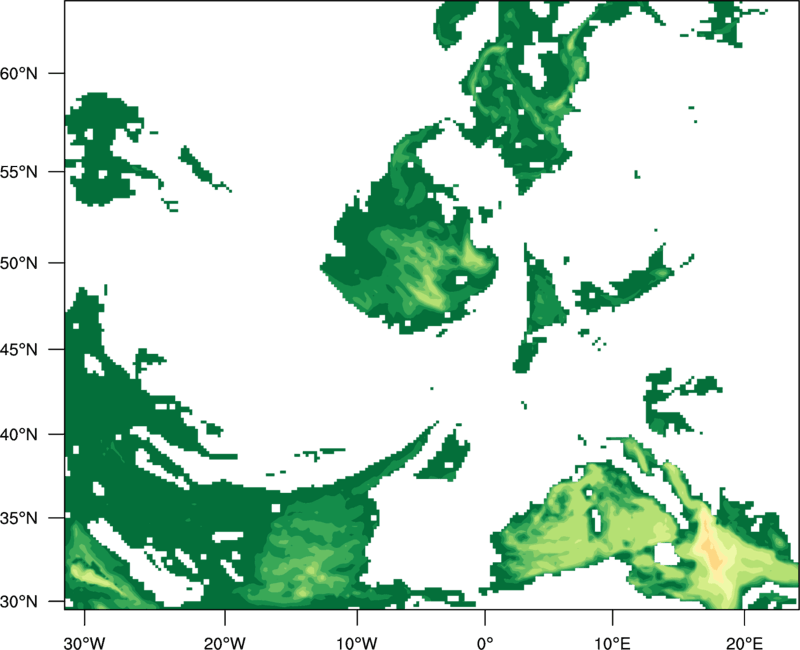
Task: Click the 0° longitude label
Action: (485, 643)
